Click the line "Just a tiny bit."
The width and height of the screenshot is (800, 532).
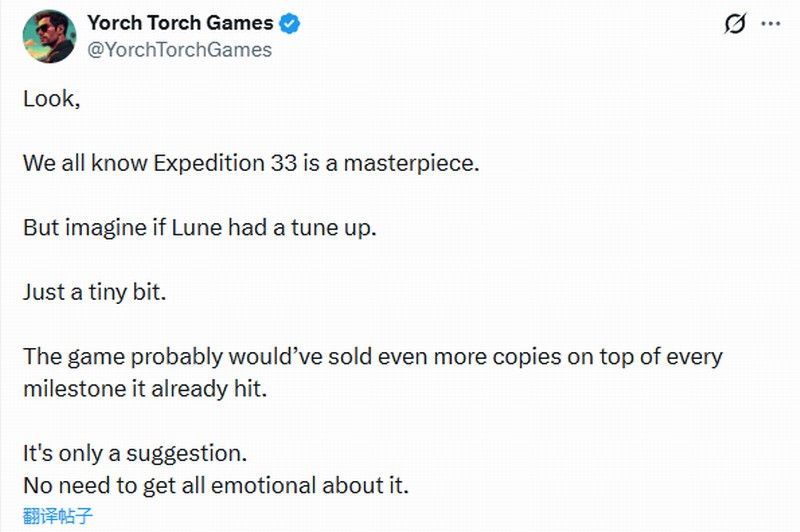click(x=99, y=291)
